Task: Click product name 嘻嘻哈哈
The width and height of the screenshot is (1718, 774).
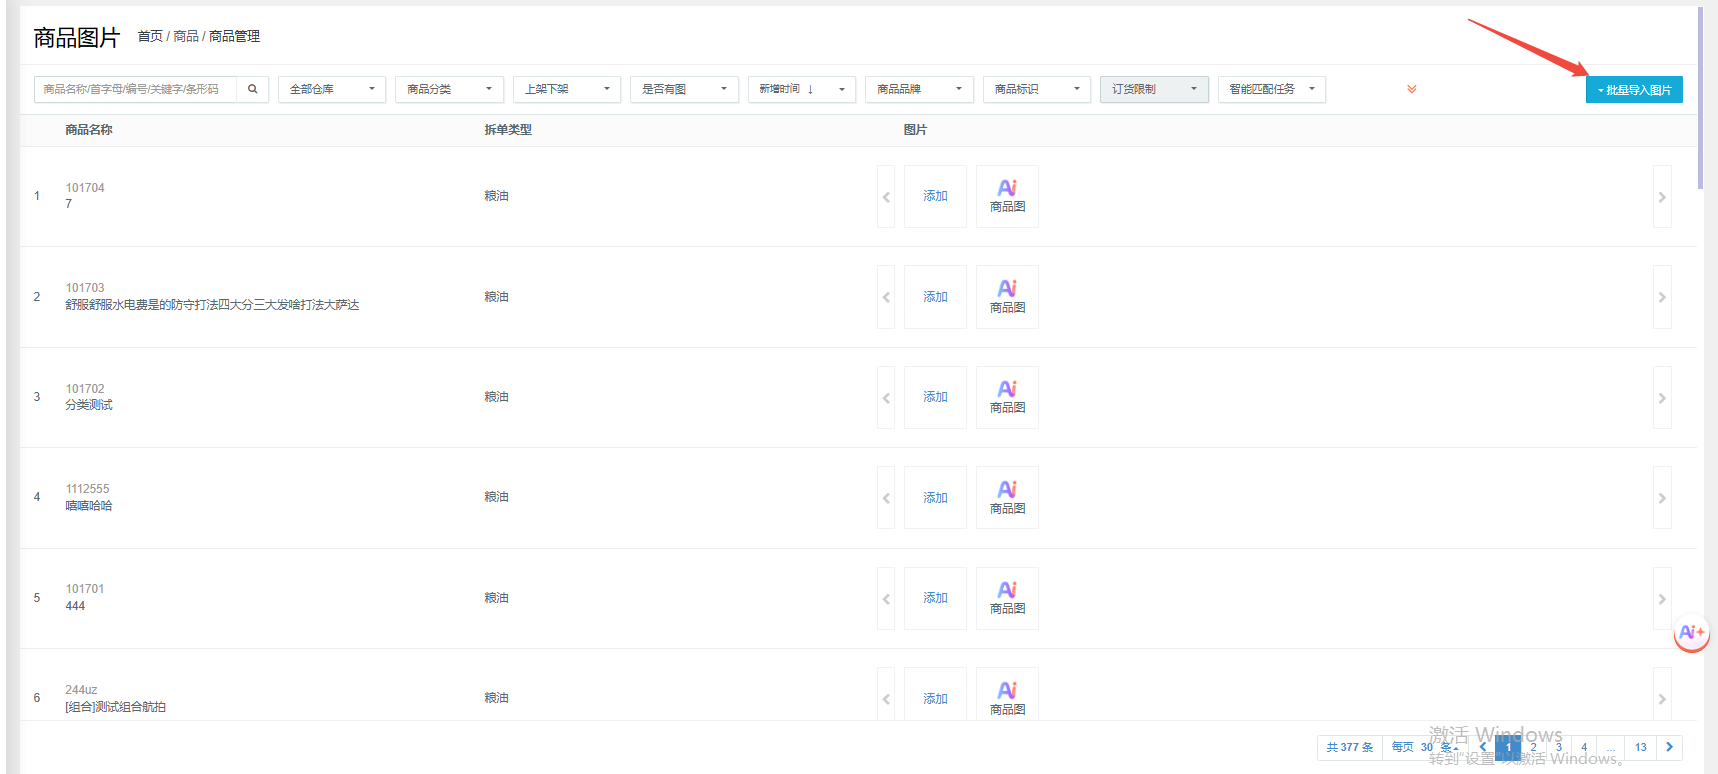Action: [x=89, y=506]
